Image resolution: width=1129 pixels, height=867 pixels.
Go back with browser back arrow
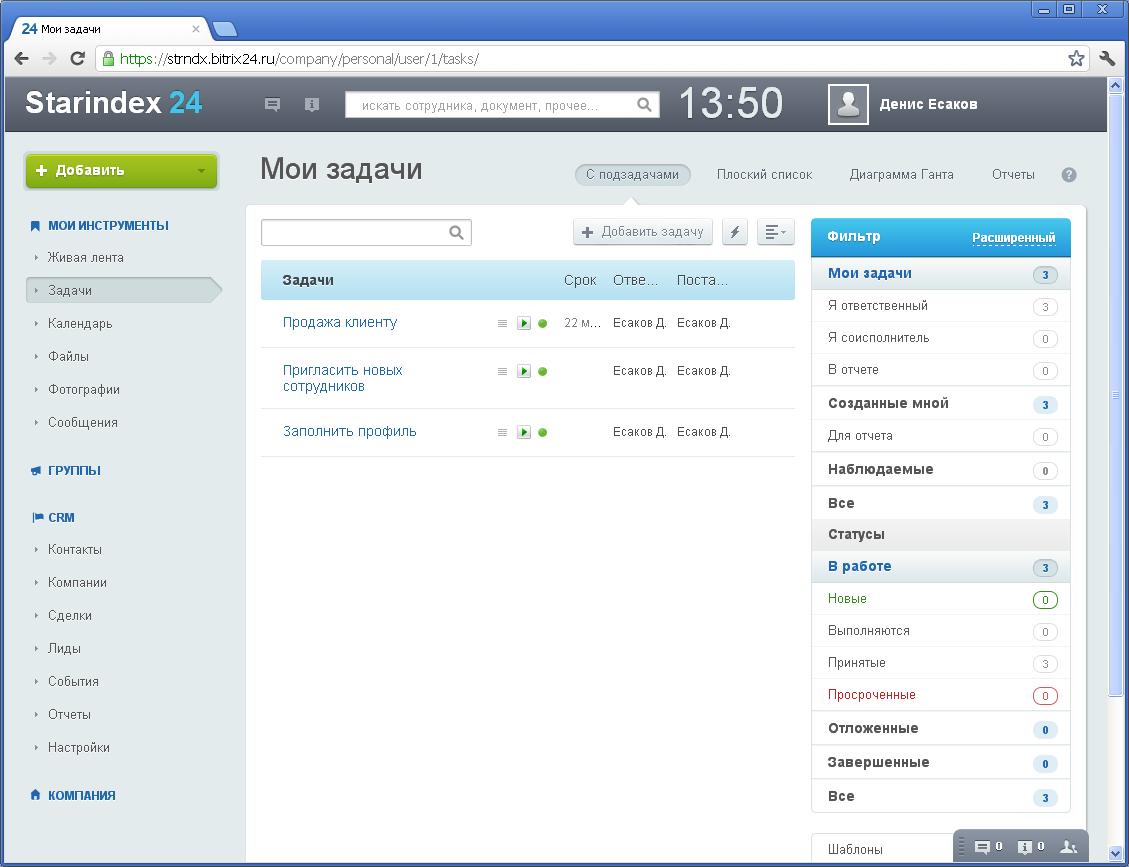22,58
